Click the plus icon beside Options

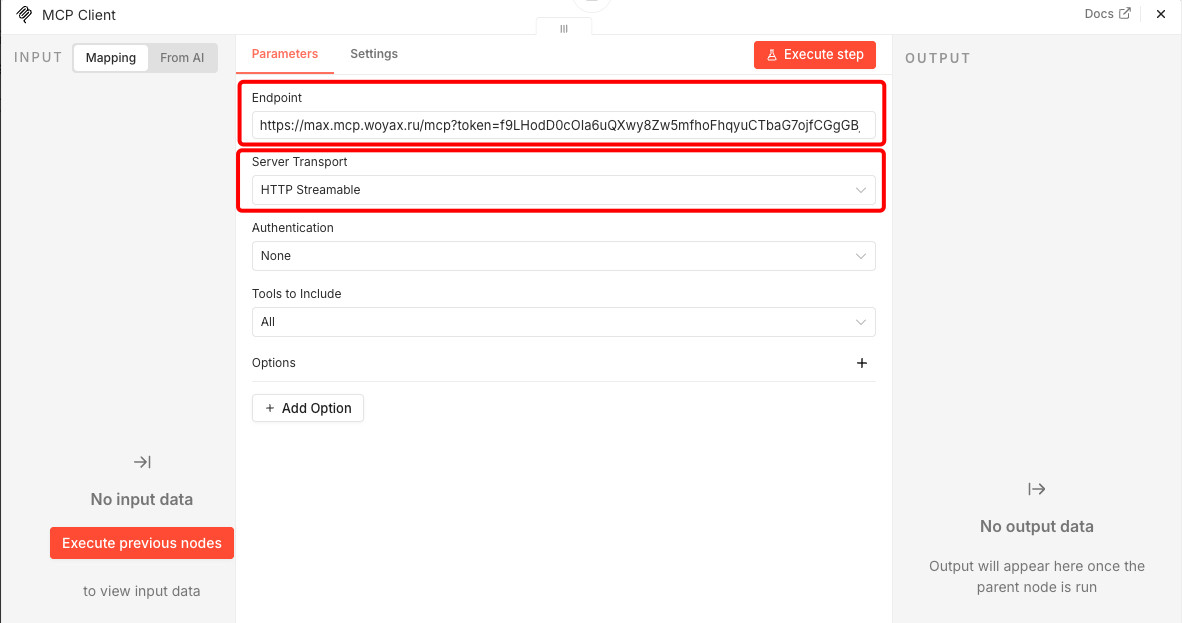click(x=862, y=363)
